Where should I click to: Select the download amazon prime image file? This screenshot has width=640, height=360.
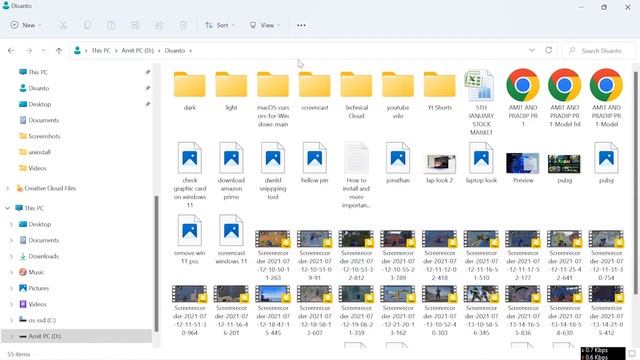[231, 171]
